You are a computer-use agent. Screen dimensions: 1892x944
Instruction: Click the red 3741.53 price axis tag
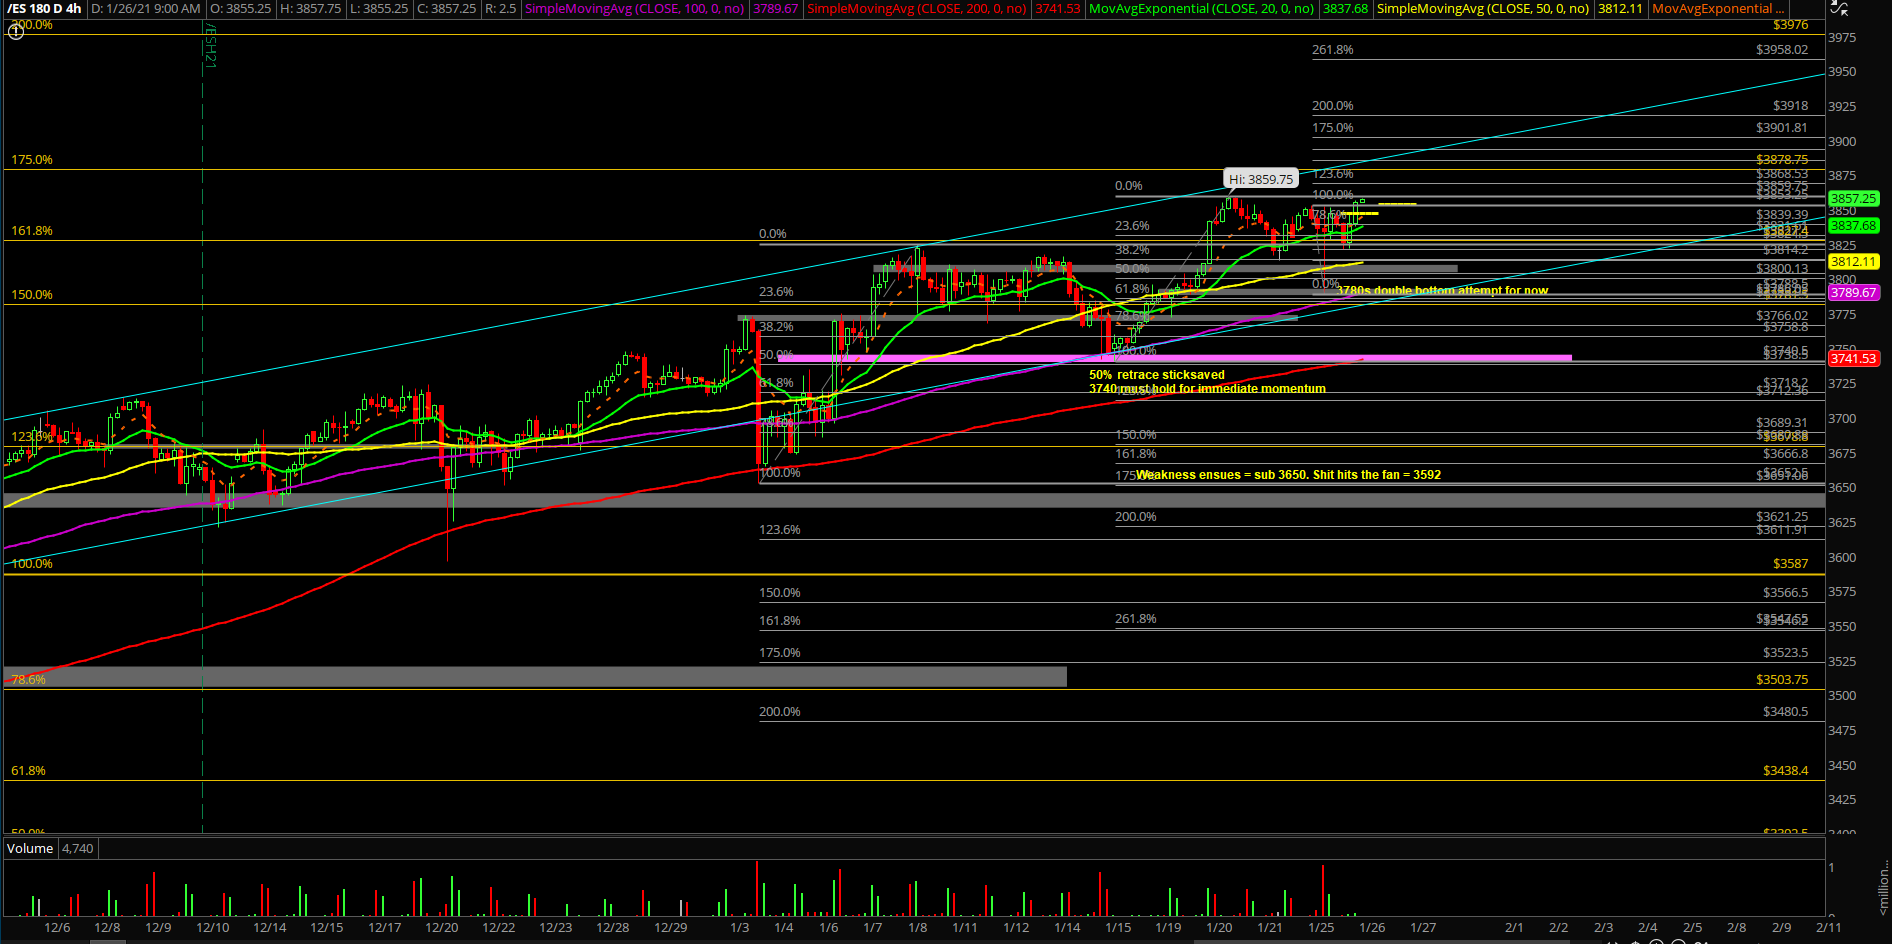coord(1854,358)
